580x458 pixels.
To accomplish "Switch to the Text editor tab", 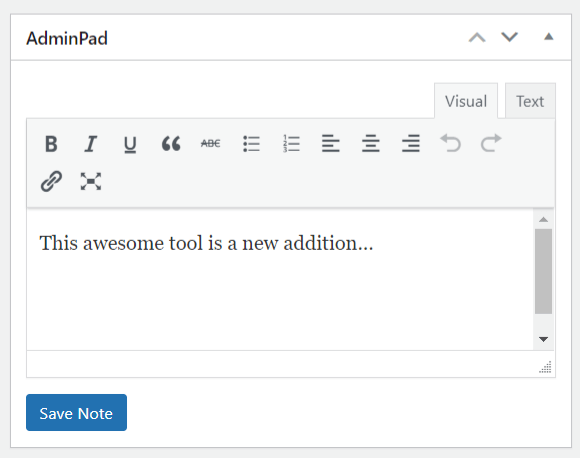I will click(530, 101).
